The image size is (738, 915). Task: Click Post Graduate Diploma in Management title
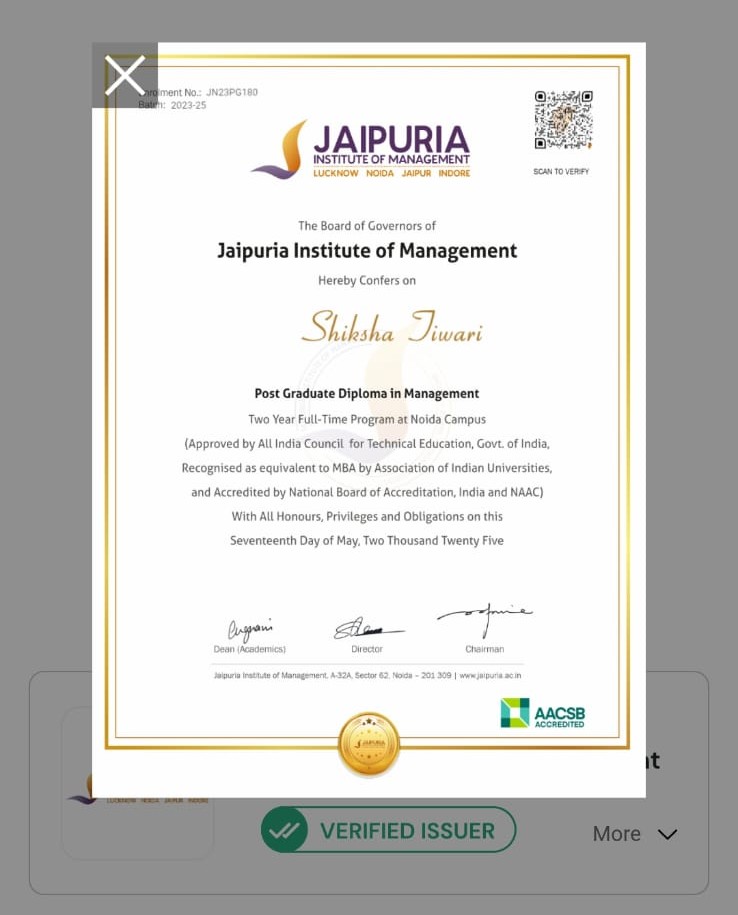point(366,393)
